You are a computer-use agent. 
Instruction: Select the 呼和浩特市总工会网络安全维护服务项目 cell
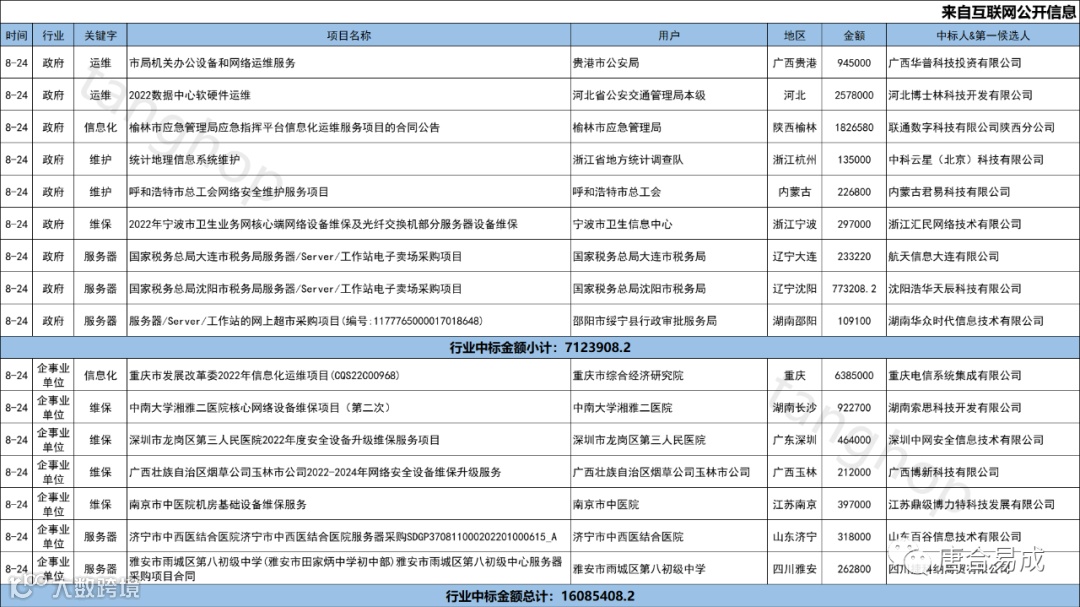pos(349,192)
